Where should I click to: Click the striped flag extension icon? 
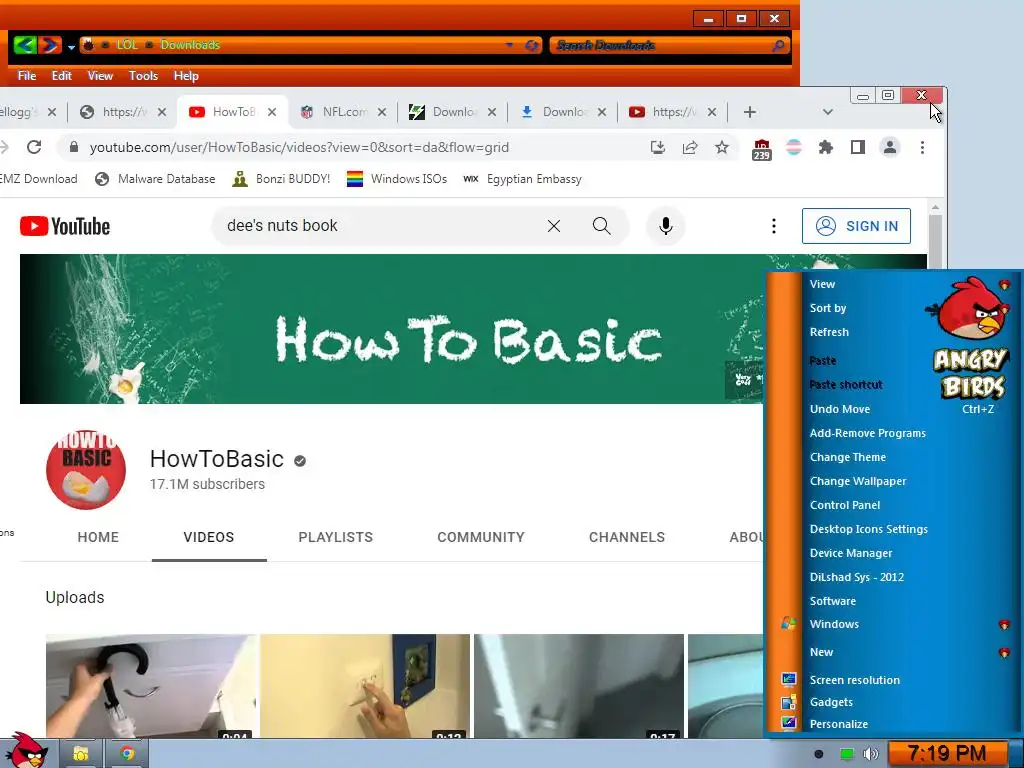[793, 148]
